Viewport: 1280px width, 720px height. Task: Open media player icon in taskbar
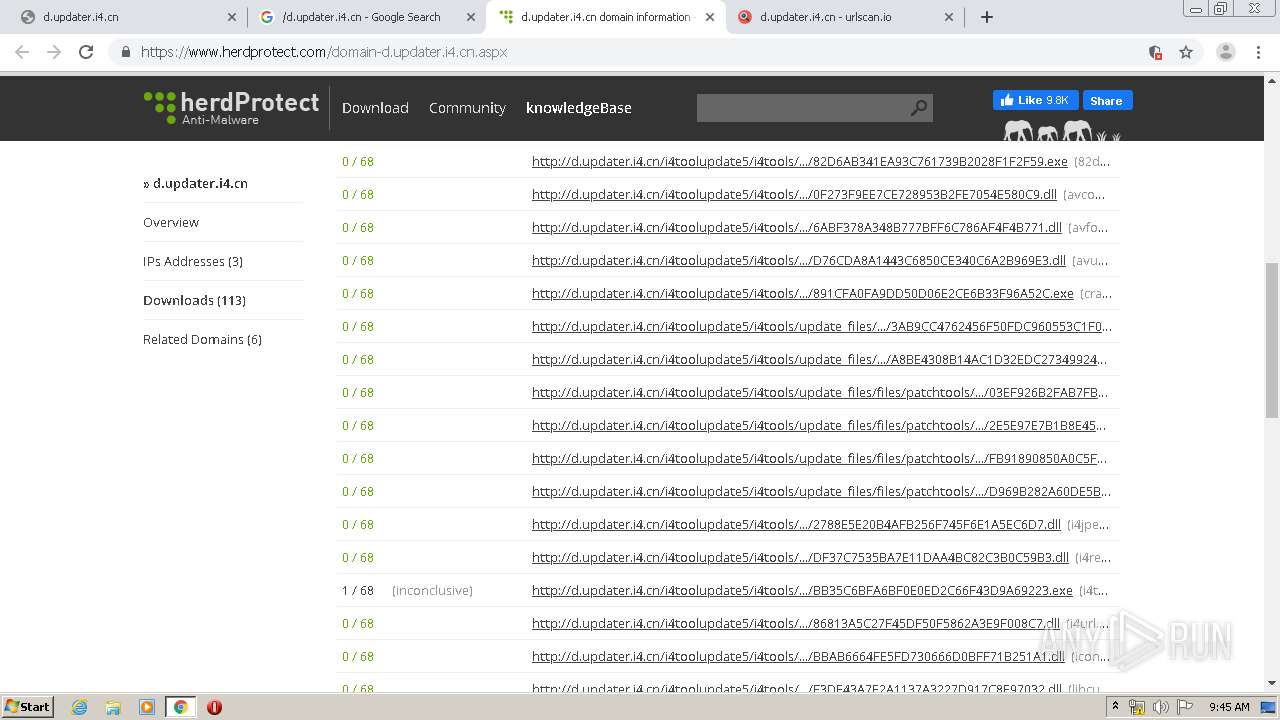146,707
